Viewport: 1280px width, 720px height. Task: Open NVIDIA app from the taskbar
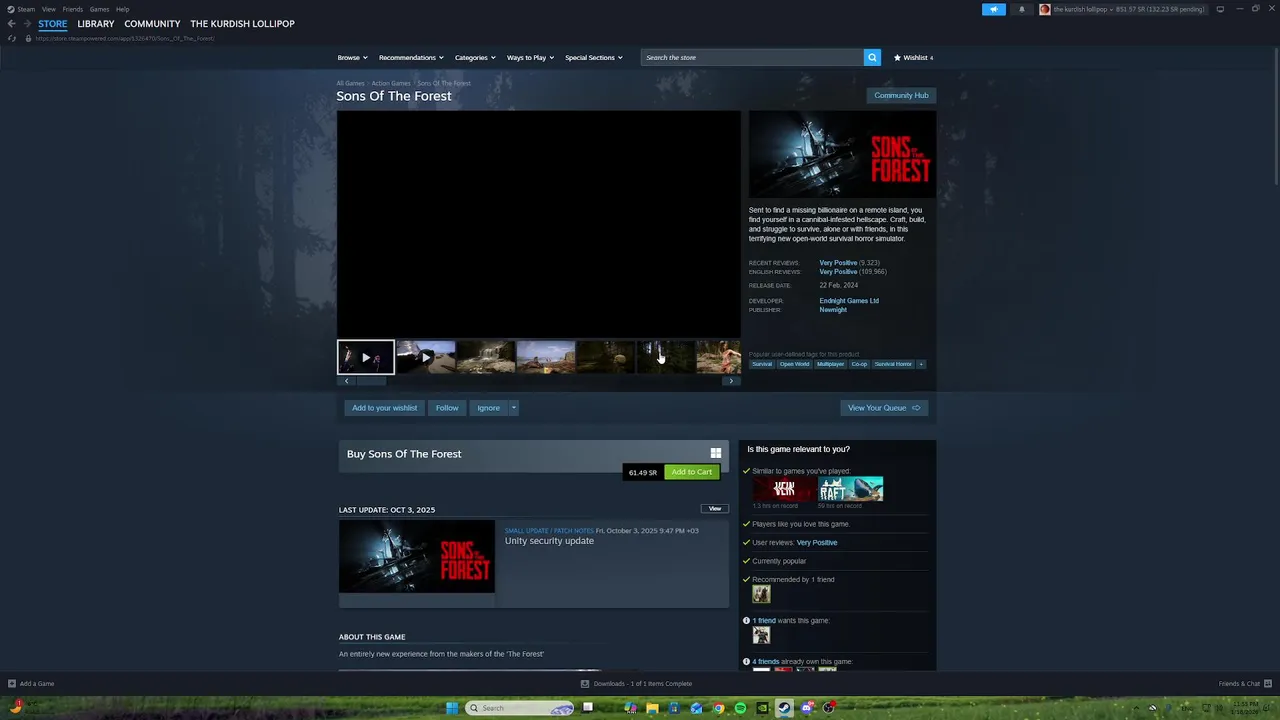(762, 708)
